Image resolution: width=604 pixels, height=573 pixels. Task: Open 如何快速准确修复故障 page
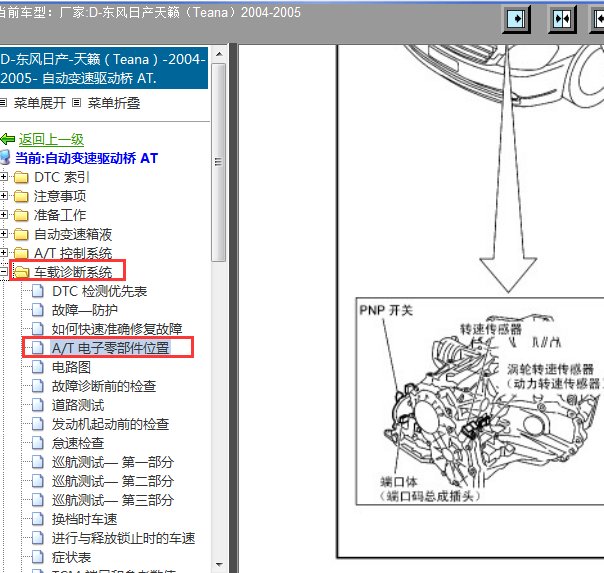coord(117,329)
